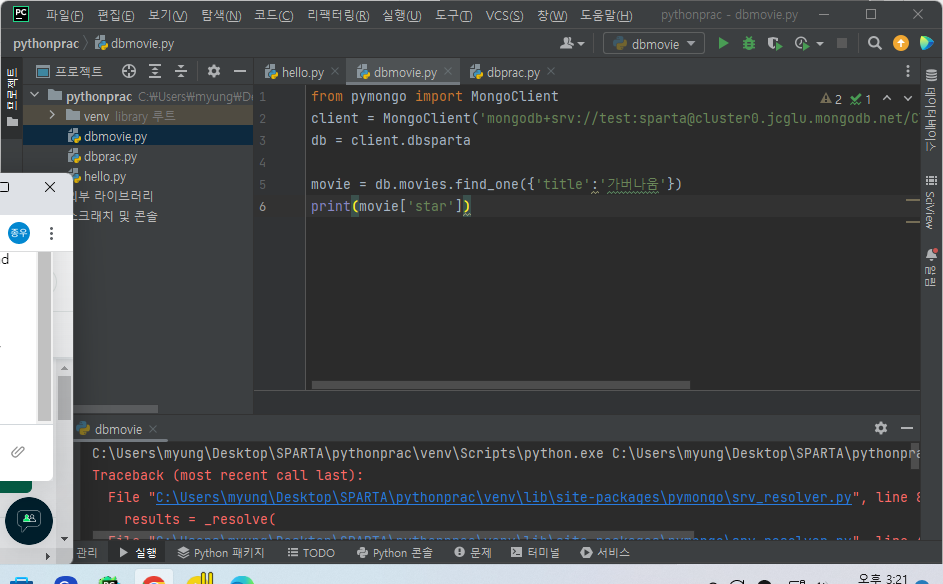Run with coverage shield icon
The width and height of the screenshot is (943, 584).
775,43
